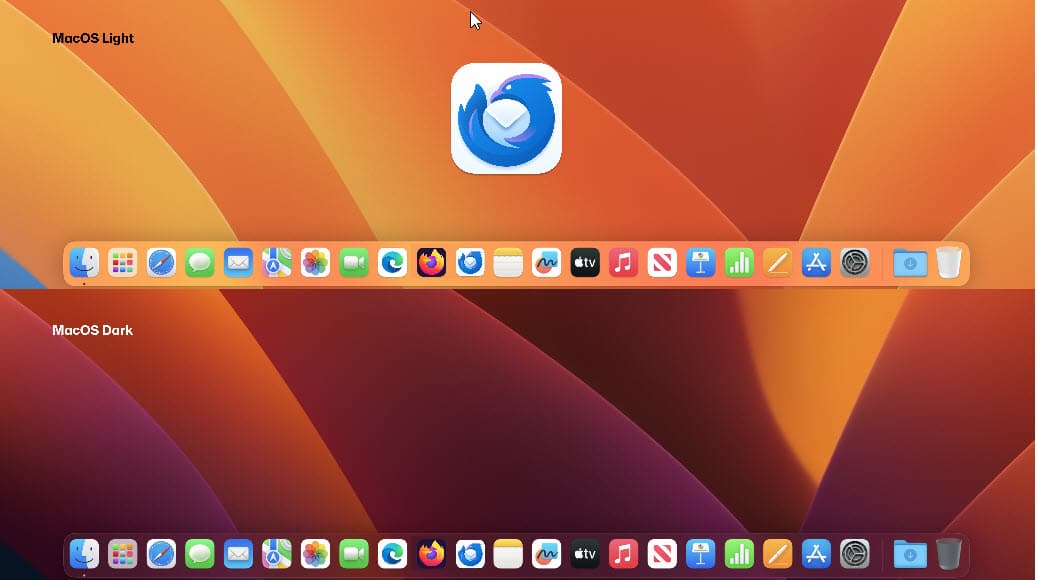
Task: Start FaceTime from the light dock
Action: pos(354,263)
